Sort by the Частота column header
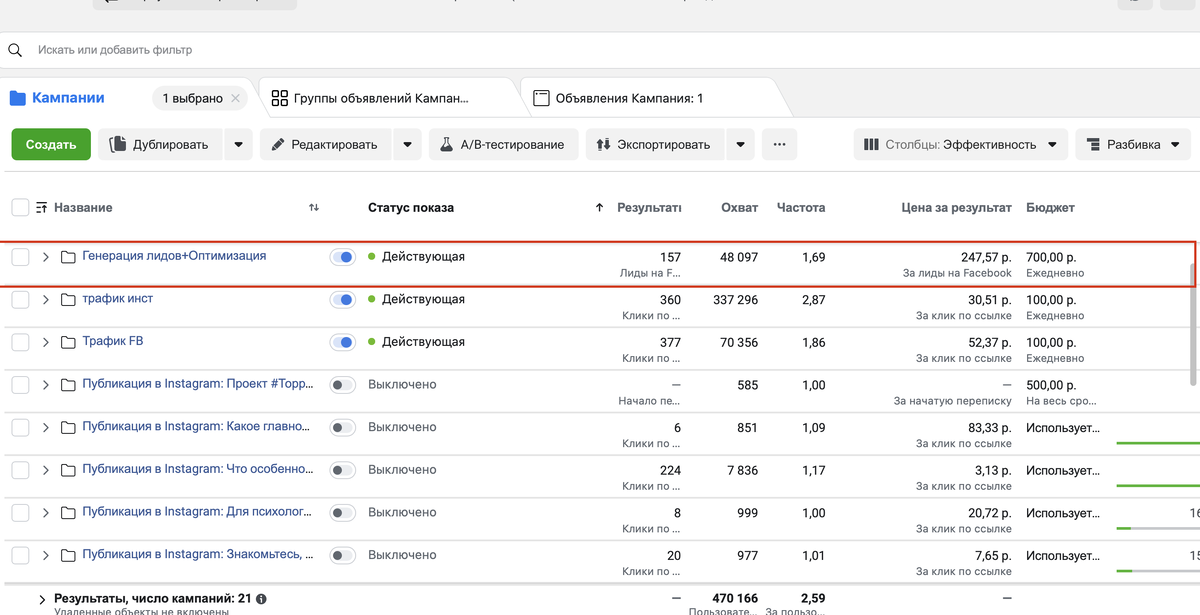 coord(801,208)
